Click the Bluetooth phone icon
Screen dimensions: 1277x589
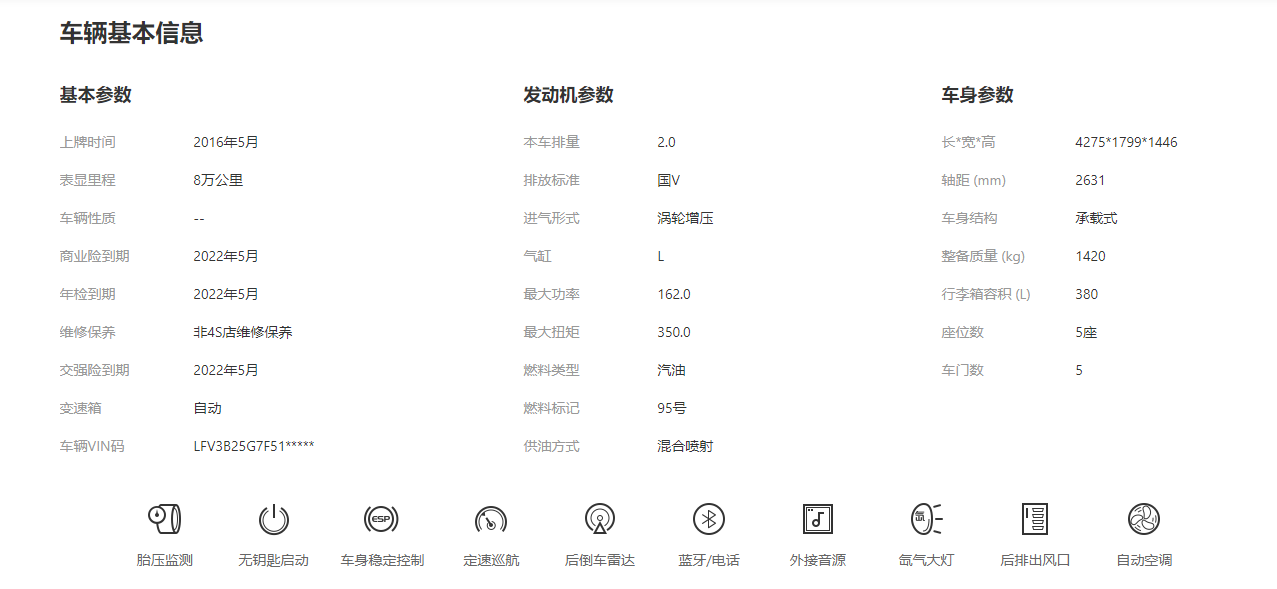point(709,519)
